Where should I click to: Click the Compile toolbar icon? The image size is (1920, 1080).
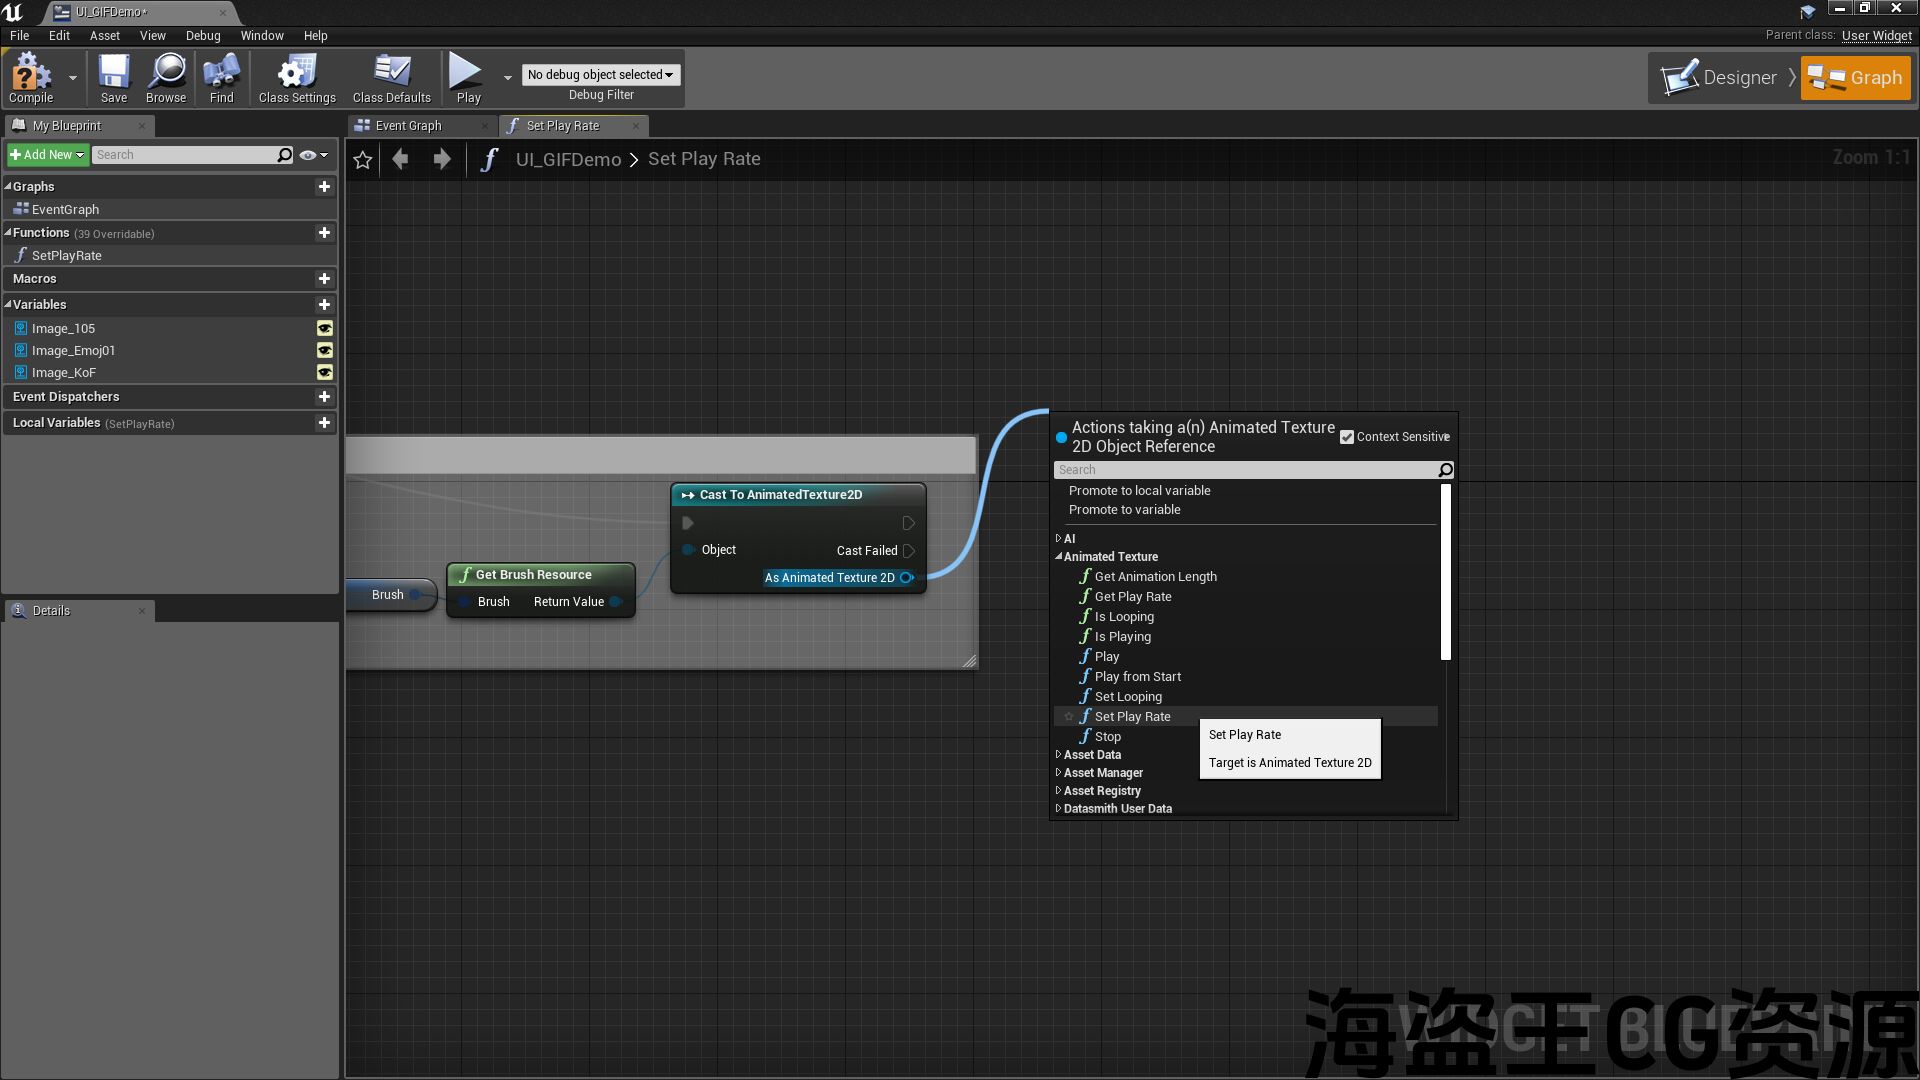click(x=30, y=78)
